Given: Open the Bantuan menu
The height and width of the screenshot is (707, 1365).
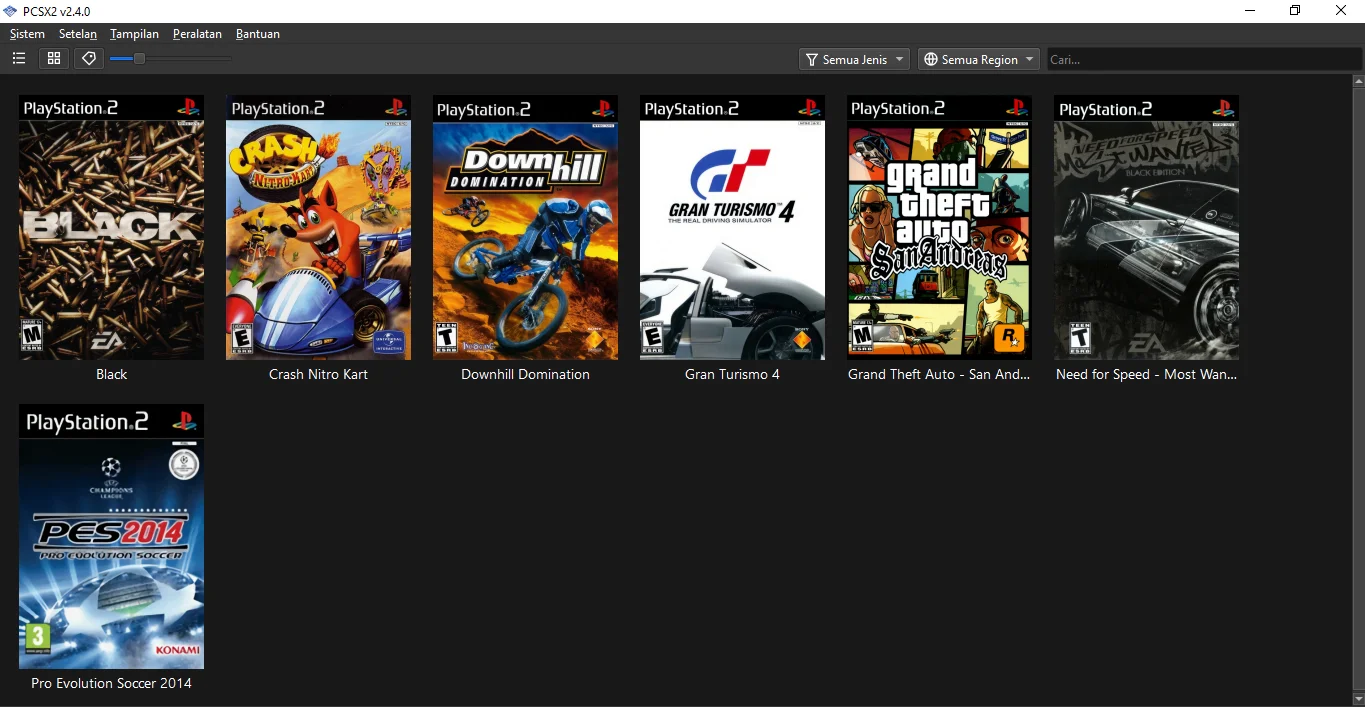Looking at the screenshot, I should (x=258, y=34).
